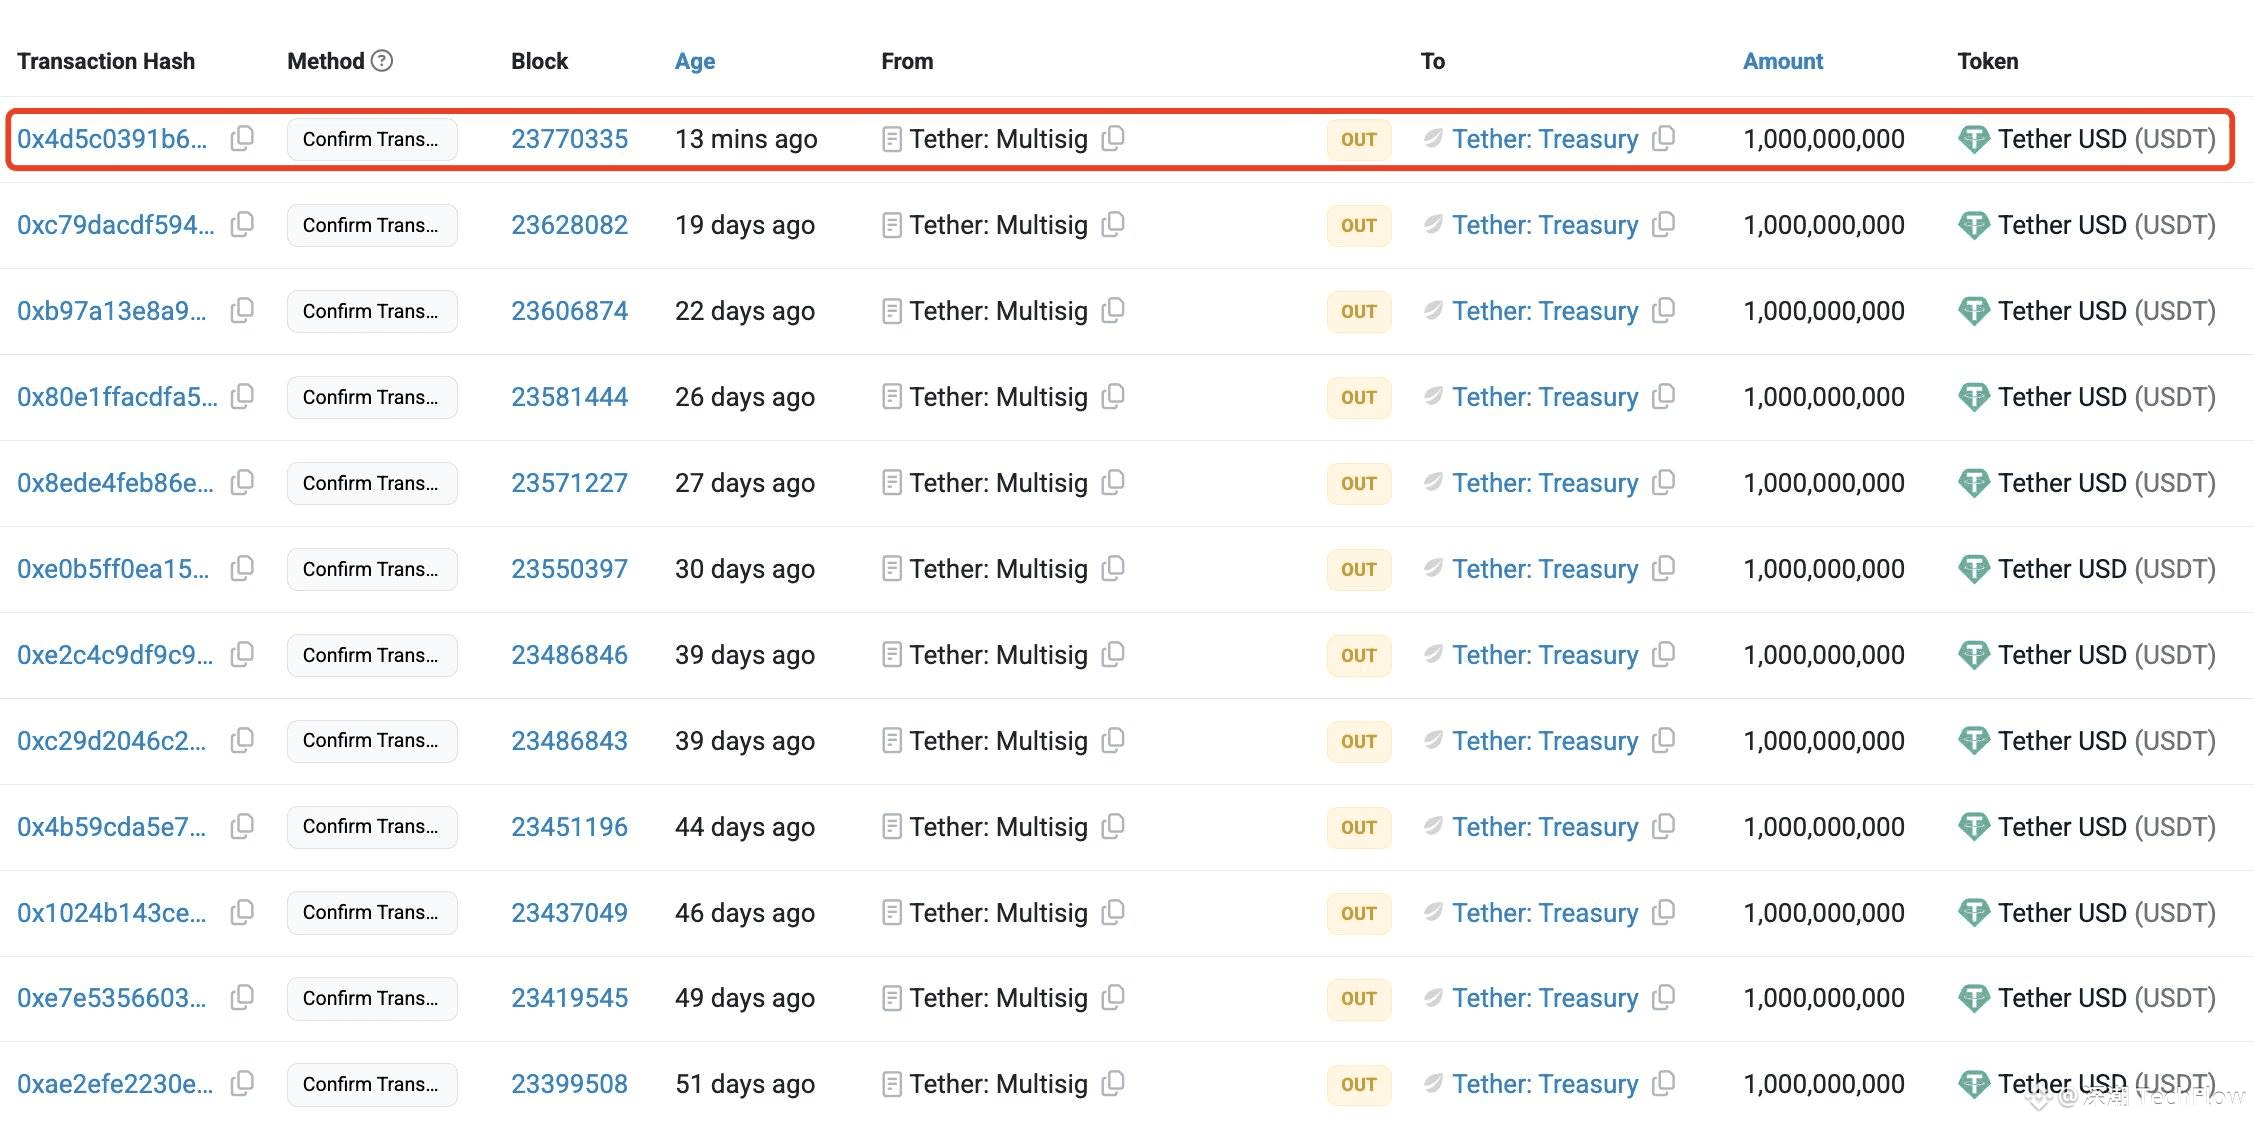This screenshot has width=2254, height=1122.
Task: Copy Tether: Treasury address in 19 days row
Action: point(1664,225)
